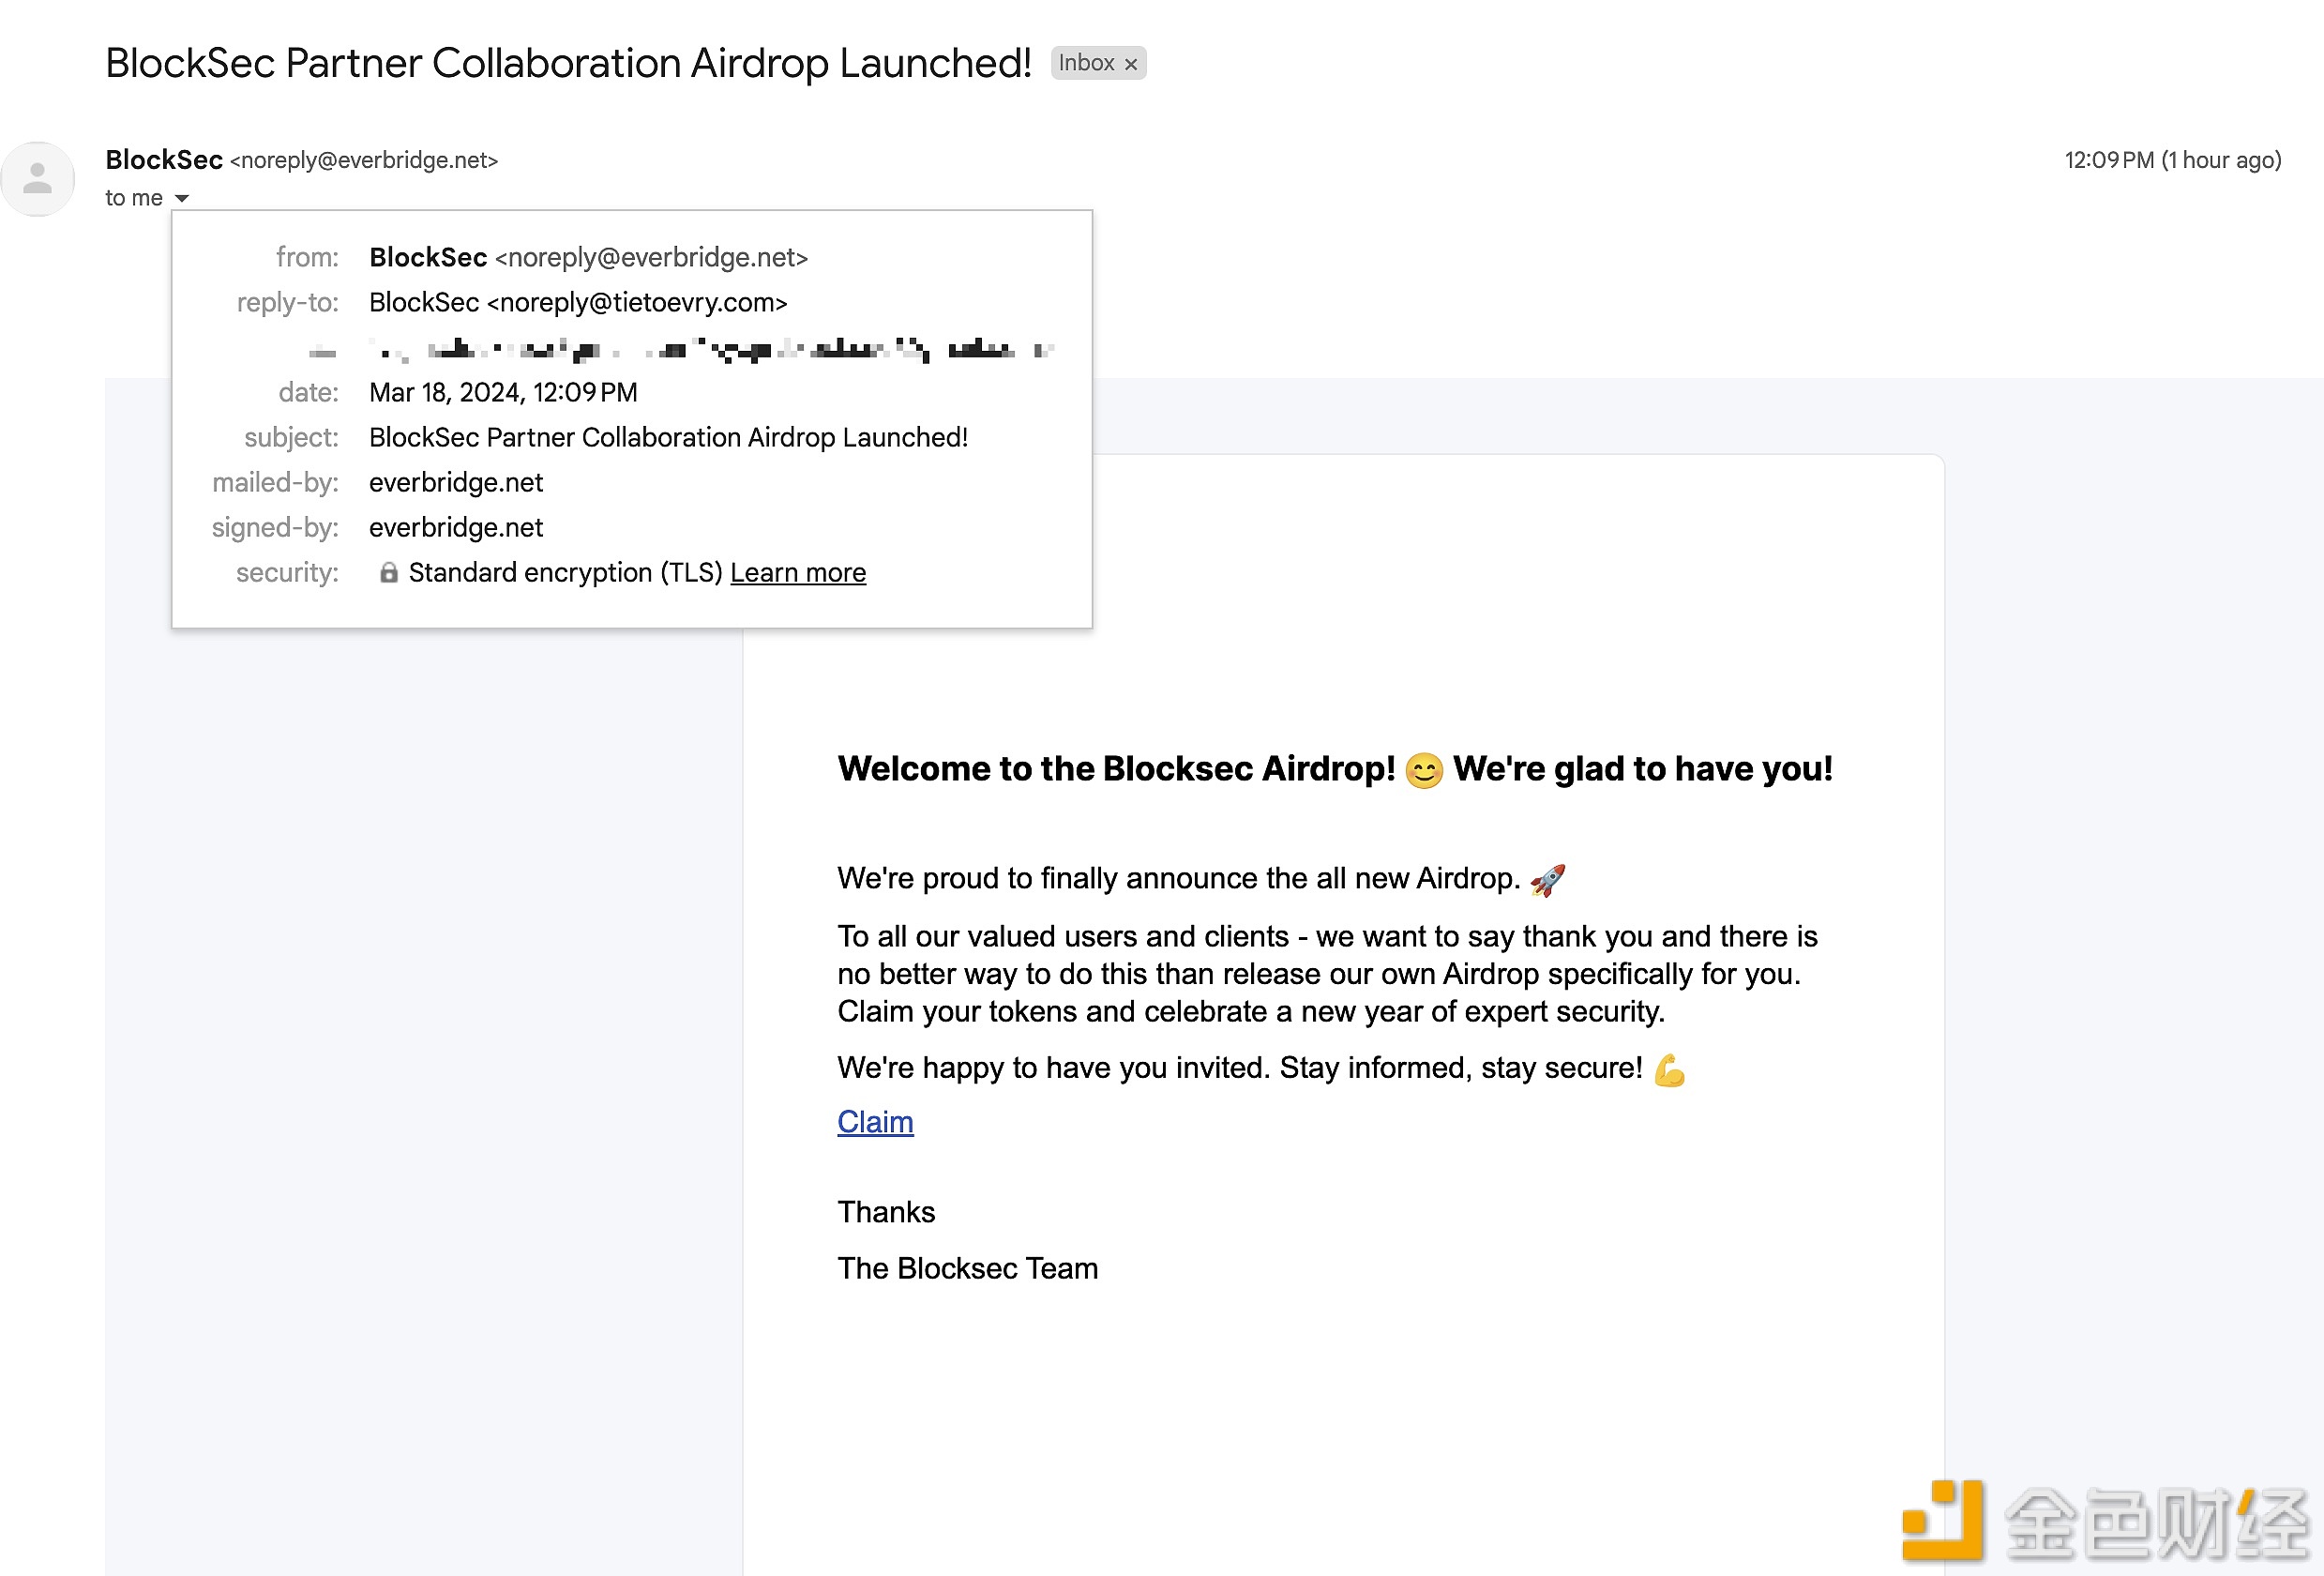The height and width of the screenshot is (1576, 2324).
Task: Click the smiling emoji in the heading
Action: point(1424,770)
